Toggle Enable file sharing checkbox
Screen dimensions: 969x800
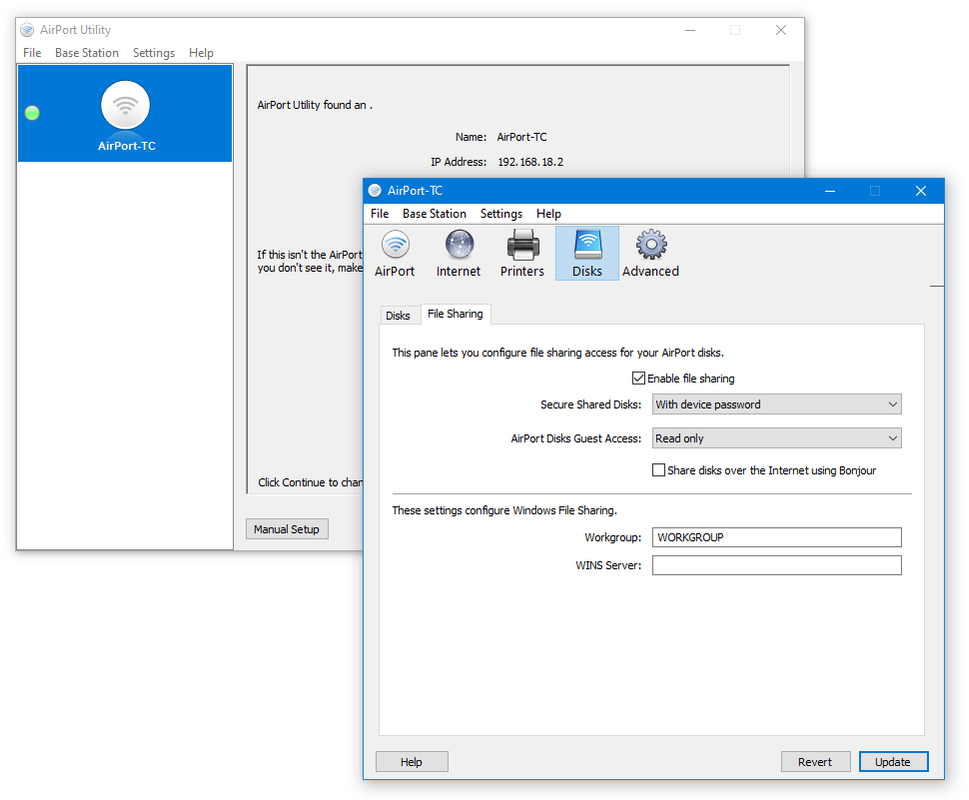638,378
